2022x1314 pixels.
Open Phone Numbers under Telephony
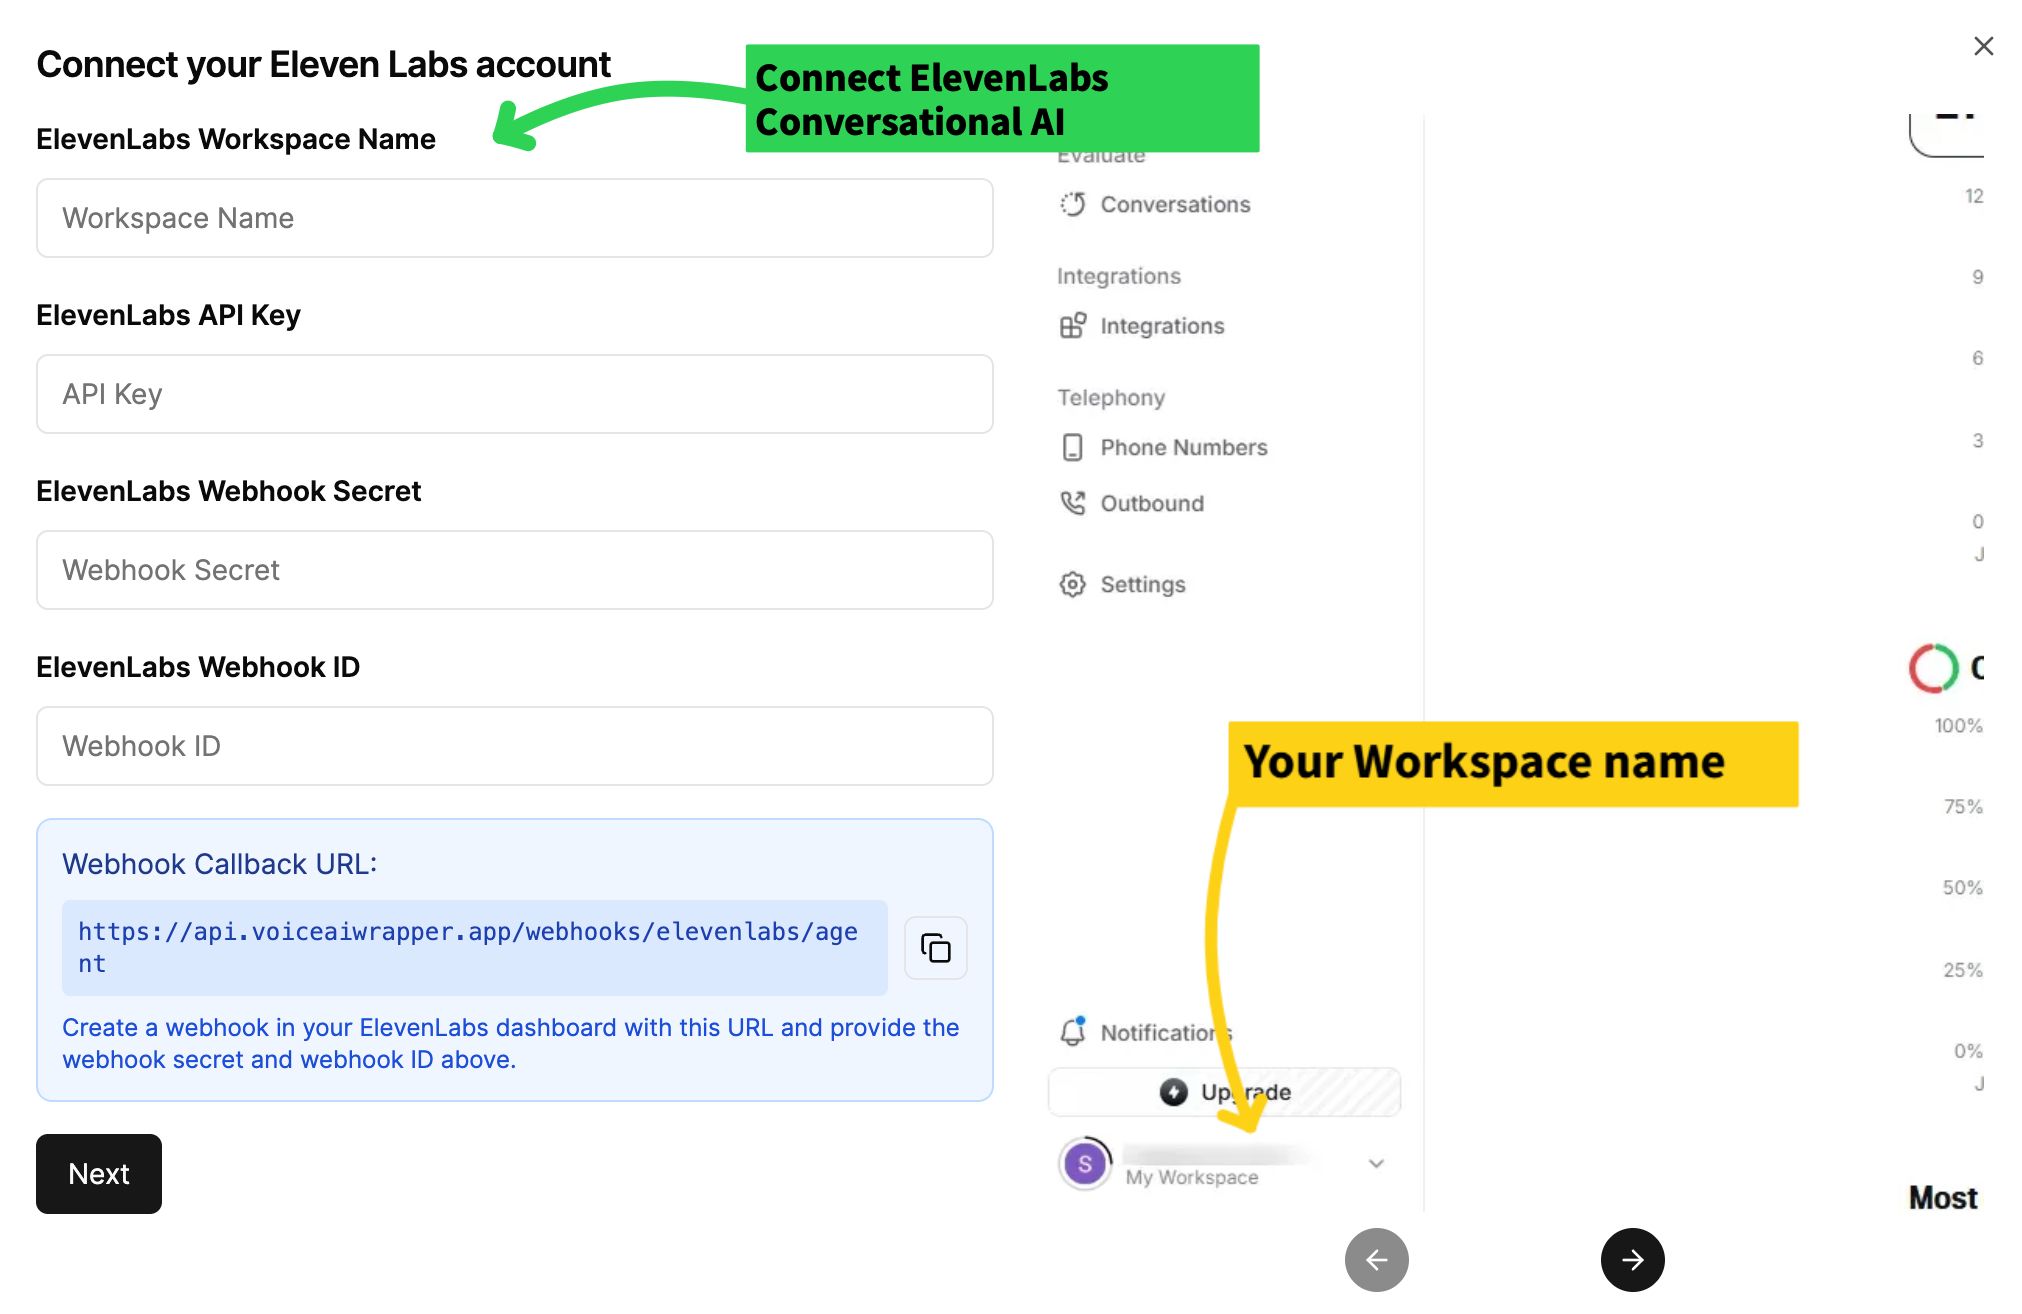tap(1164, 447)
